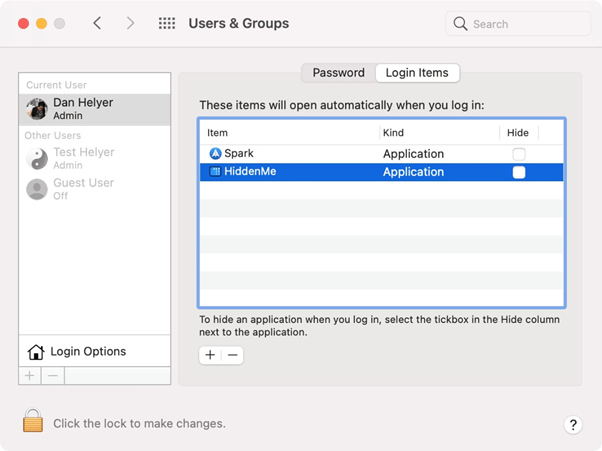602x451 pixels.
Task: Click the Login Options house icon
Action: coord(36,352)
